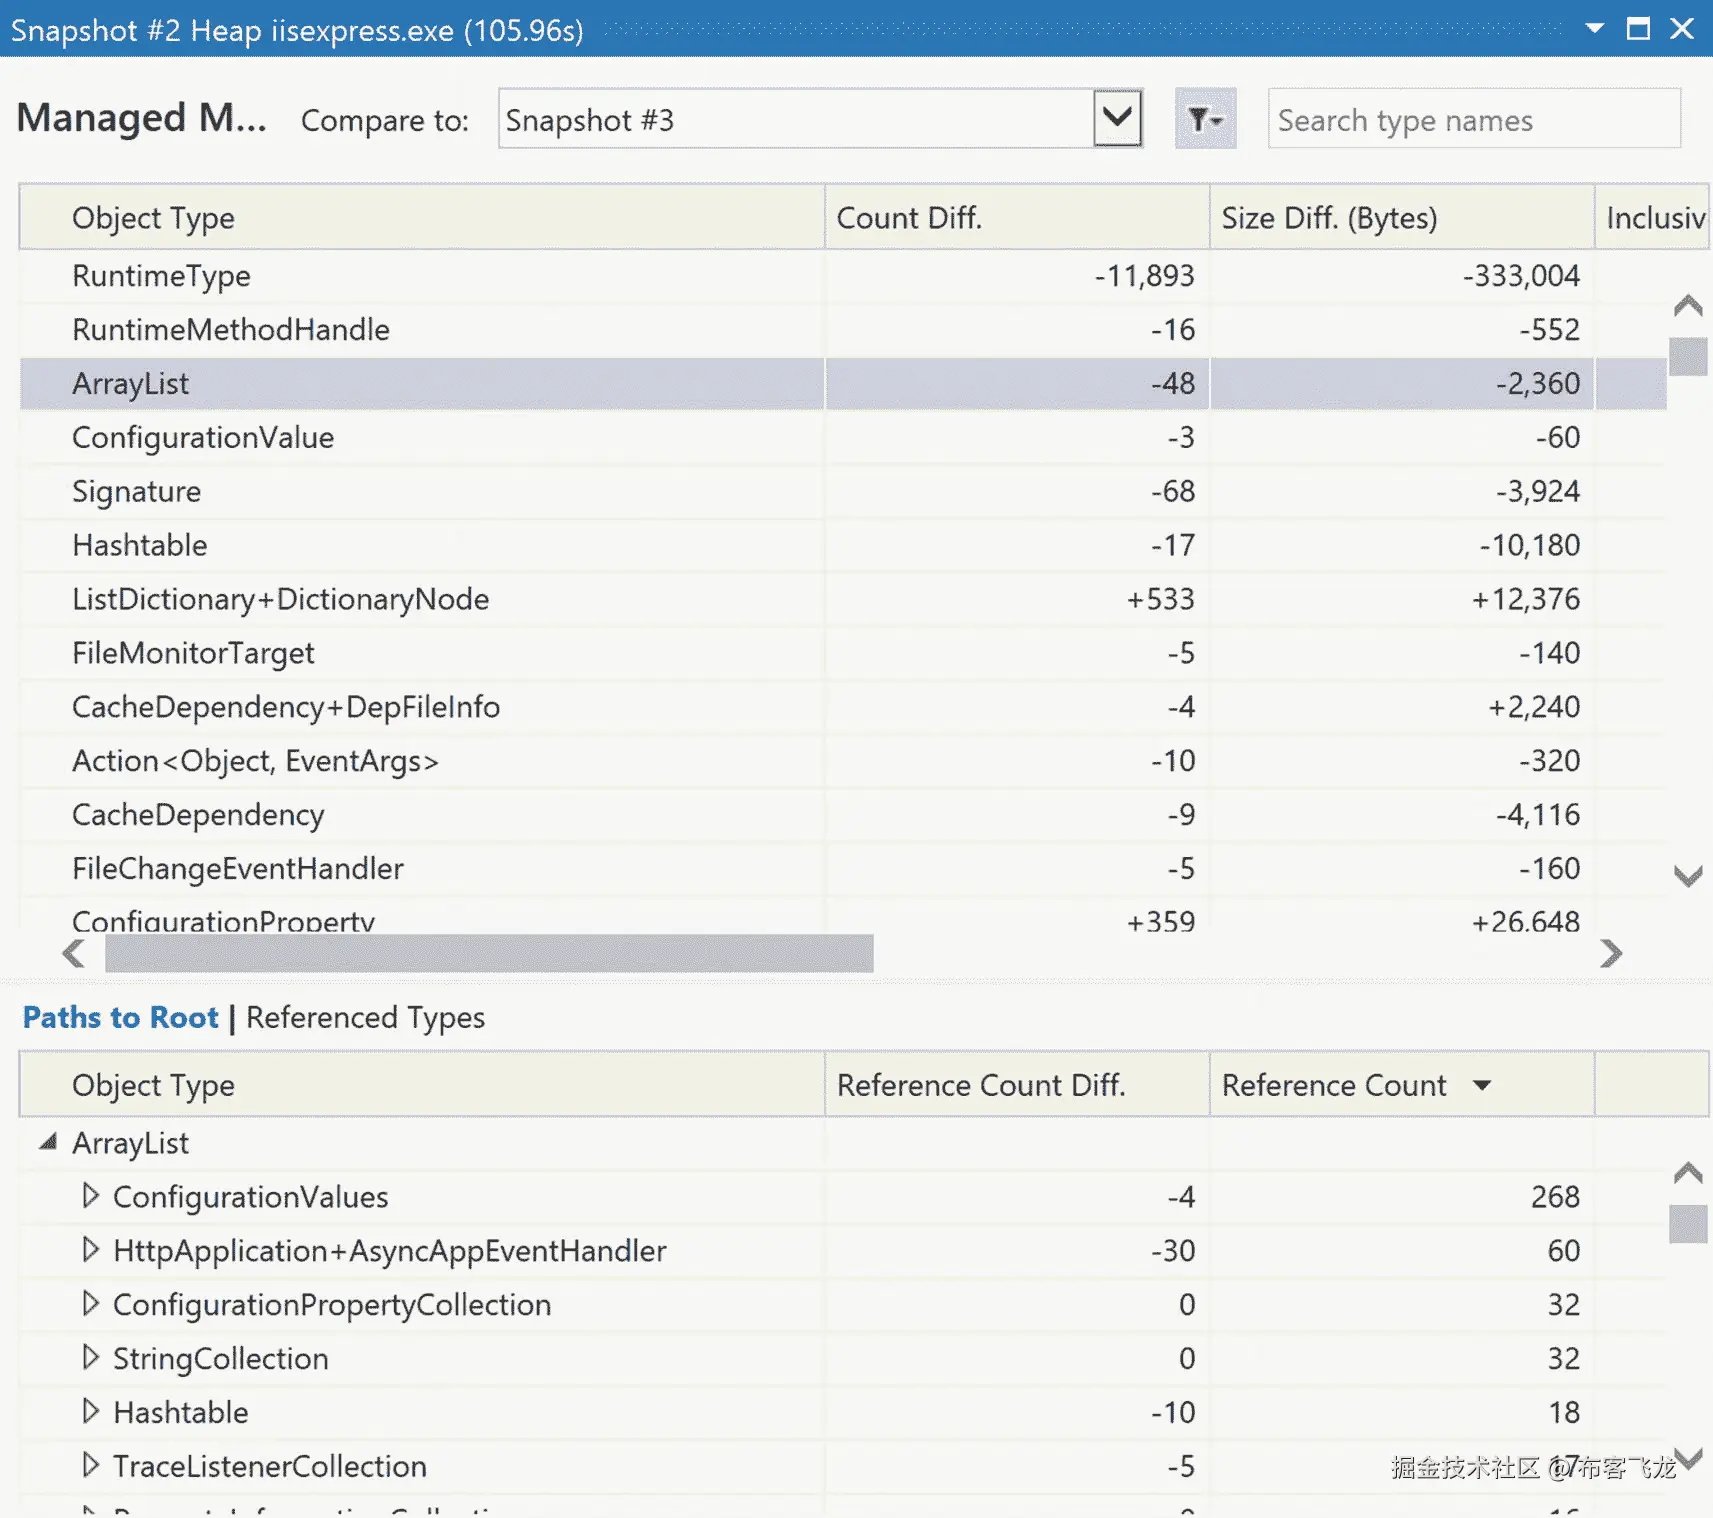Screen dimensions: 1713x1518
Task: Select the Paths to Root tab
Action: [x=120, y=1018]
